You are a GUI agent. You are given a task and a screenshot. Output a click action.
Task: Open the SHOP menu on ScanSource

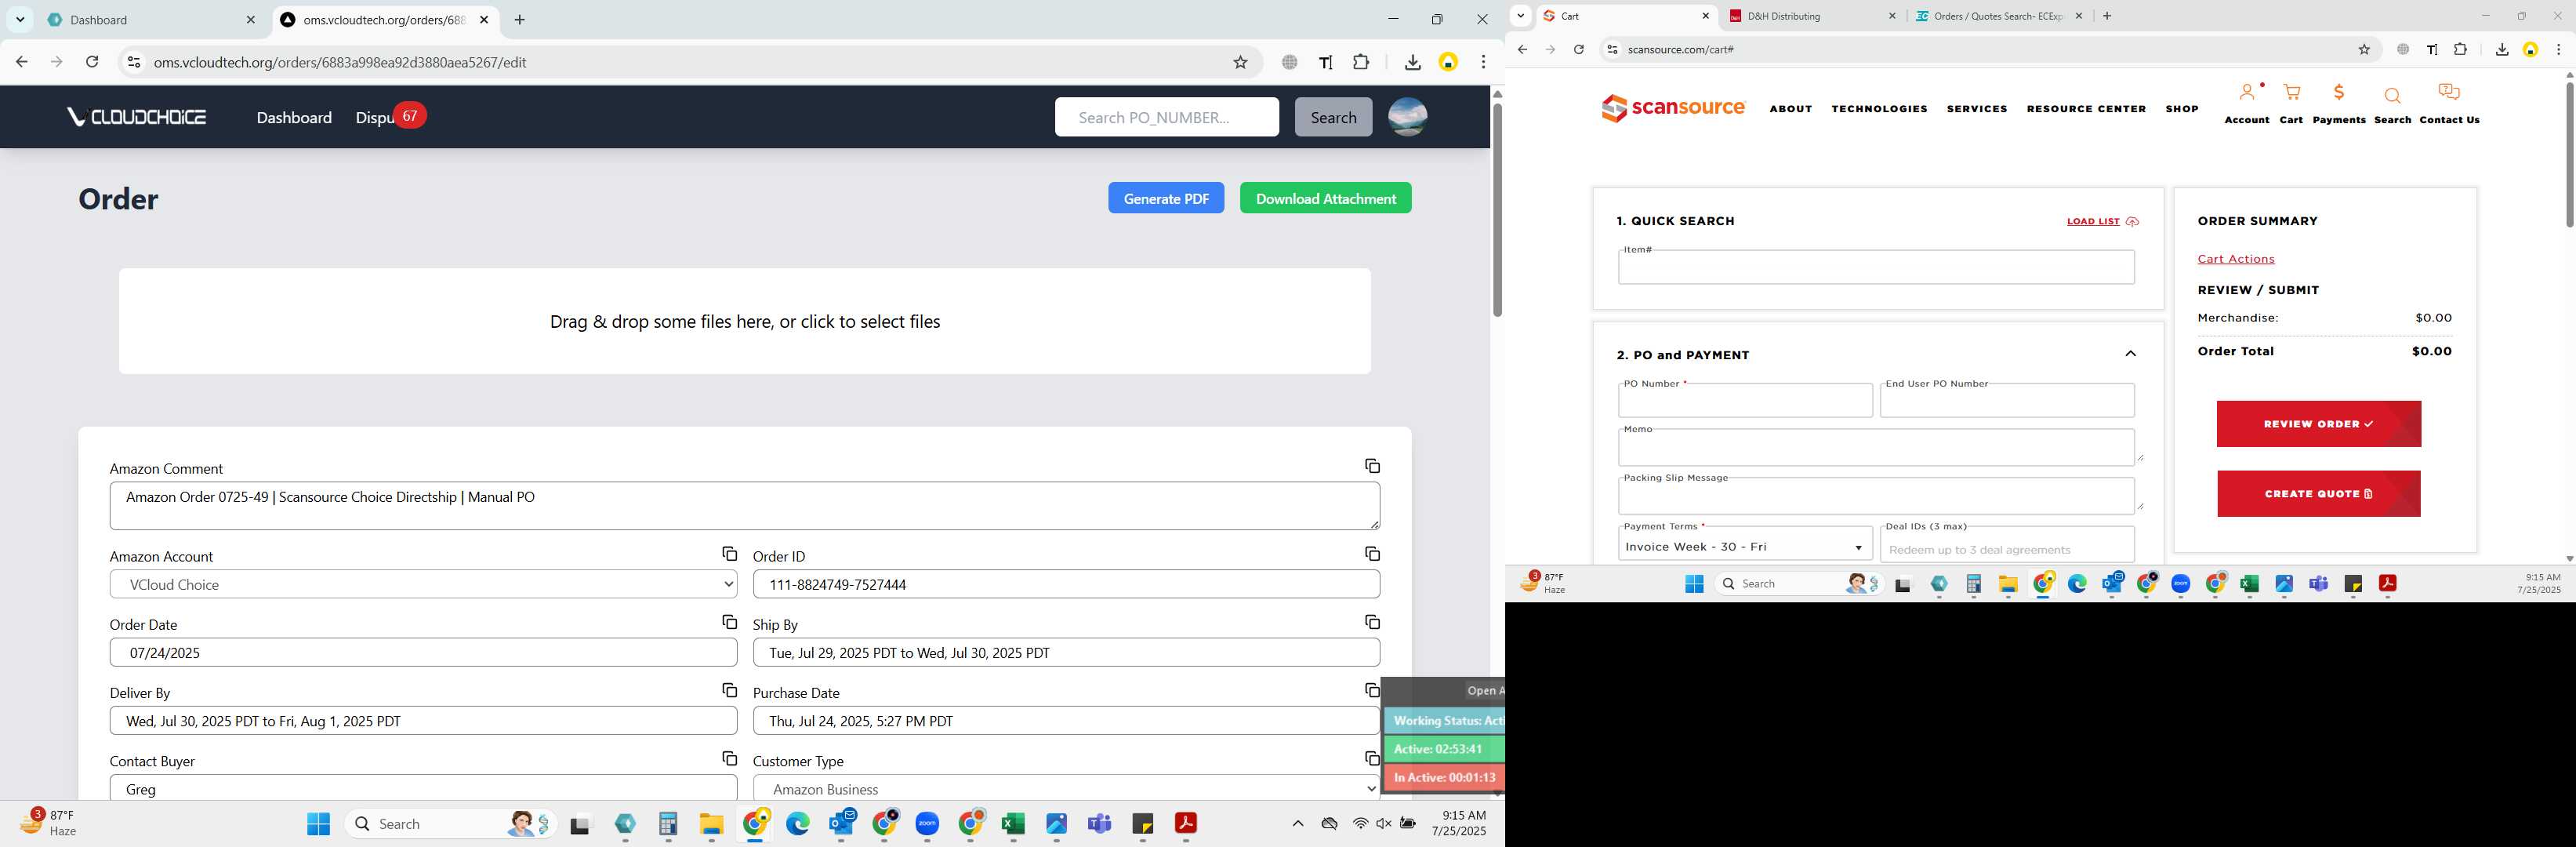pyautogui.click(x=2181, y=109)
